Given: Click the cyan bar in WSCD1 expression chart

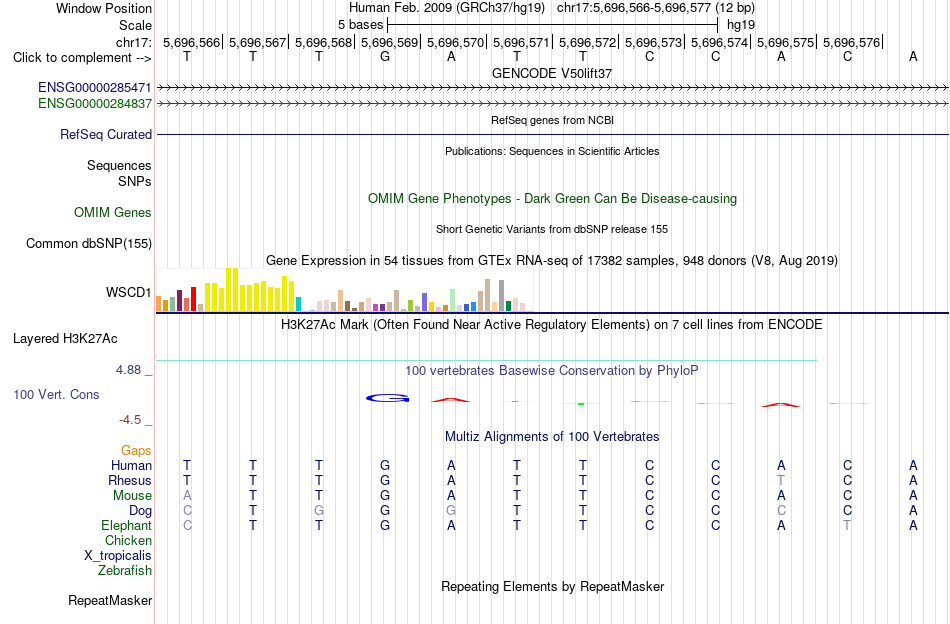Looking at the screenshot, I should pos(298,304).
